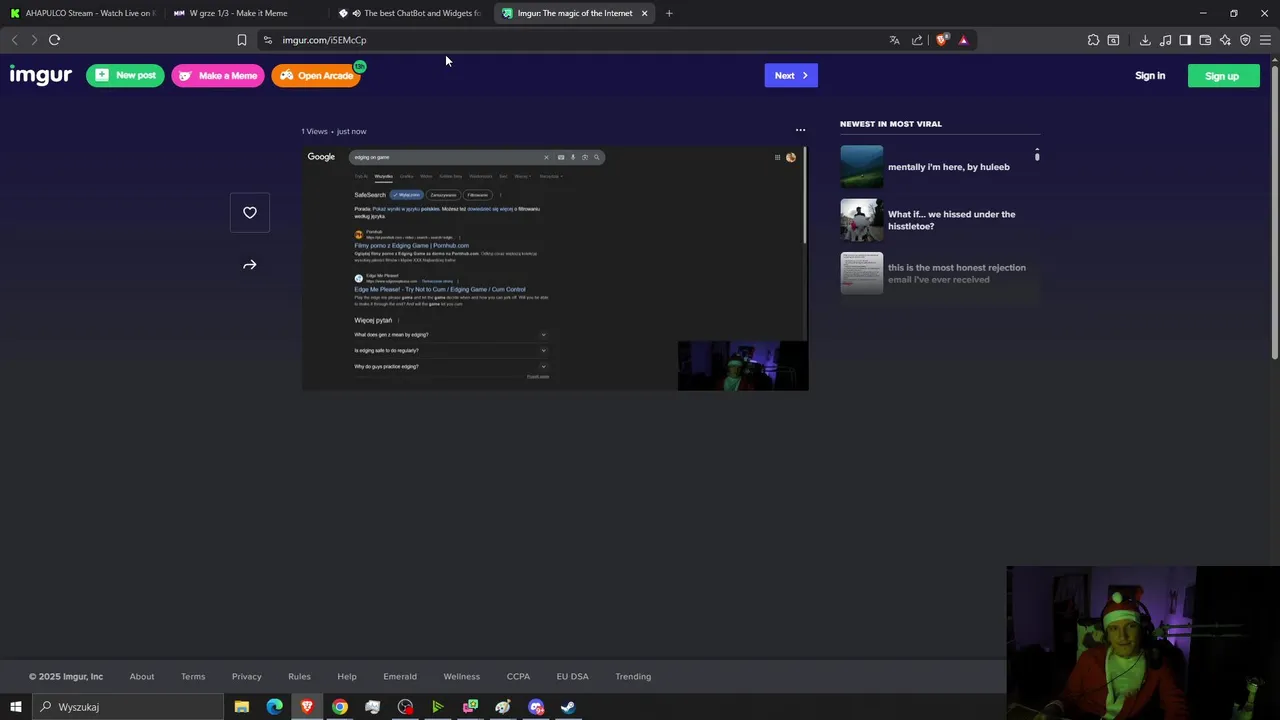Open the translate page icon

click(894, 40)
